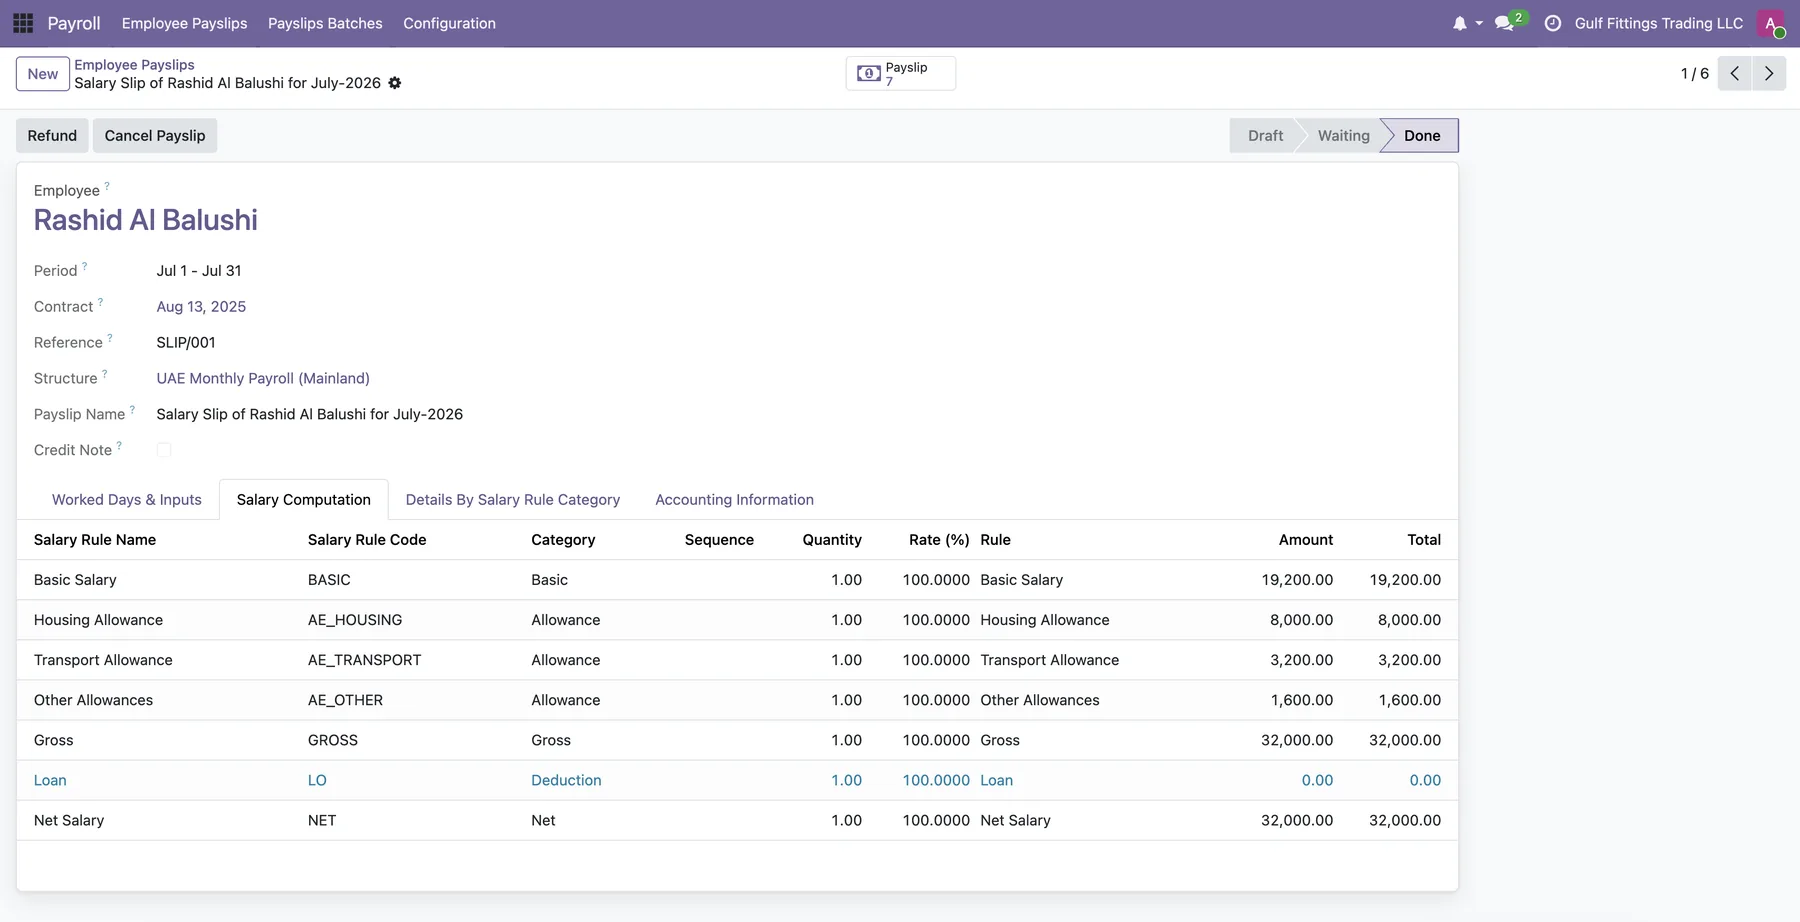1800x922 pixels.
Task: Sort by Total column header
Action: tap(1424, 540)
